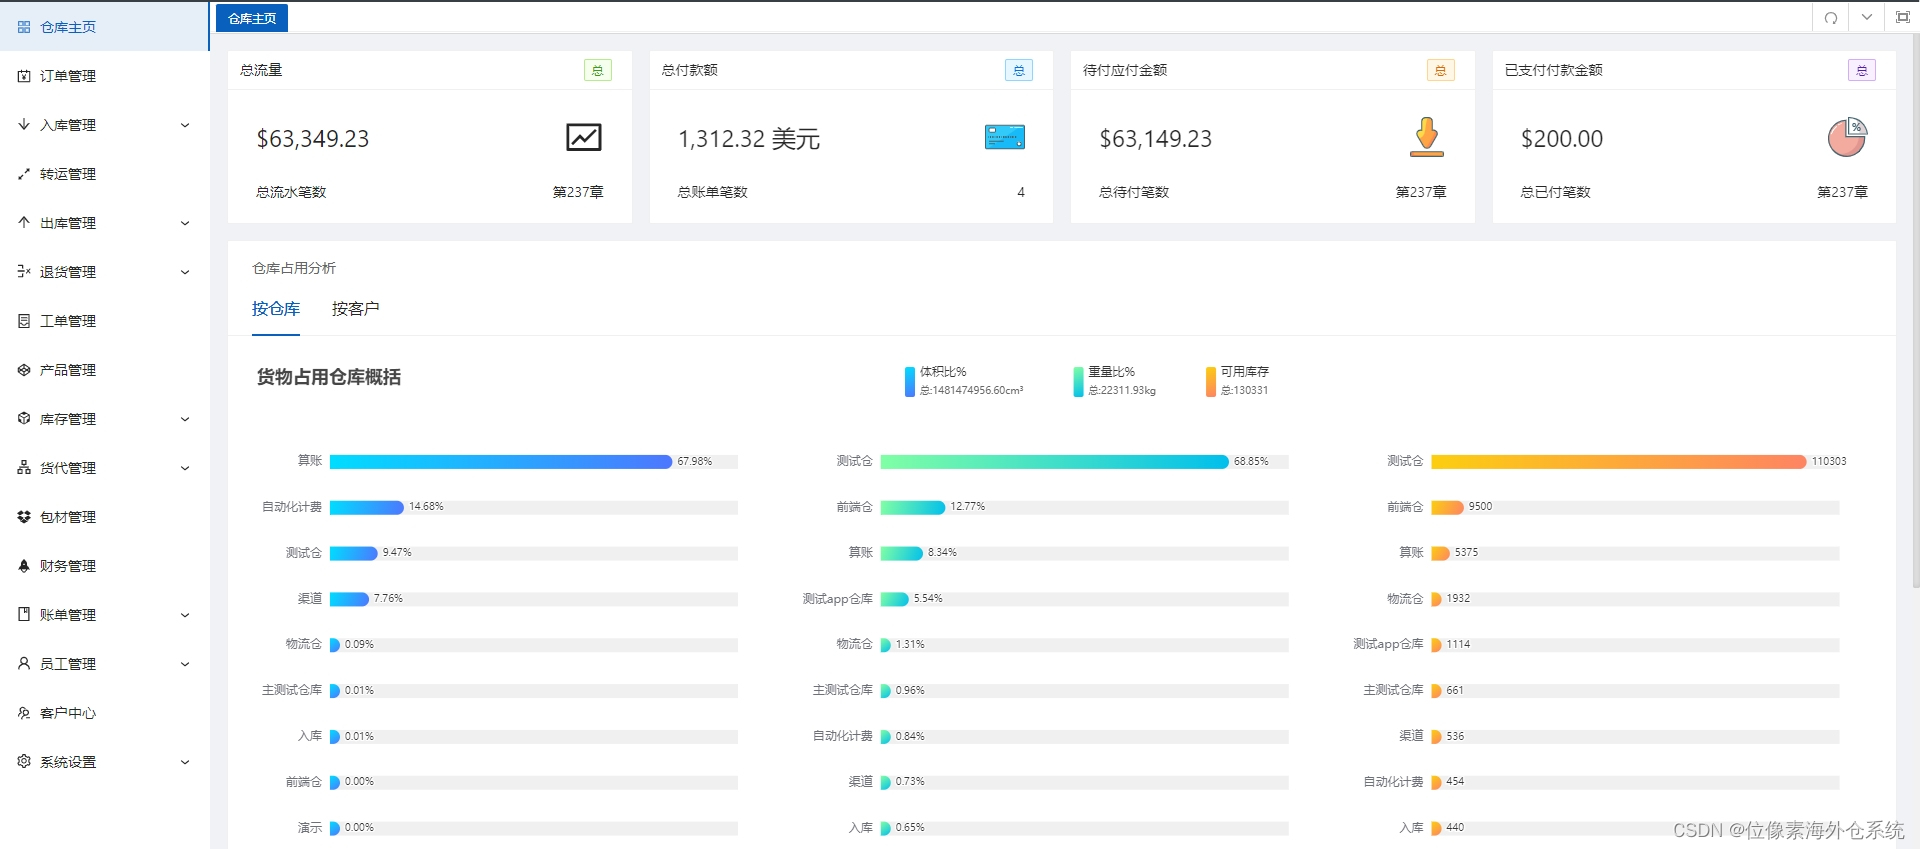The height and width of the screenshot is (849, 1920).
Task: Open 包材管理 menu item
Action: [x=104, y=517]
